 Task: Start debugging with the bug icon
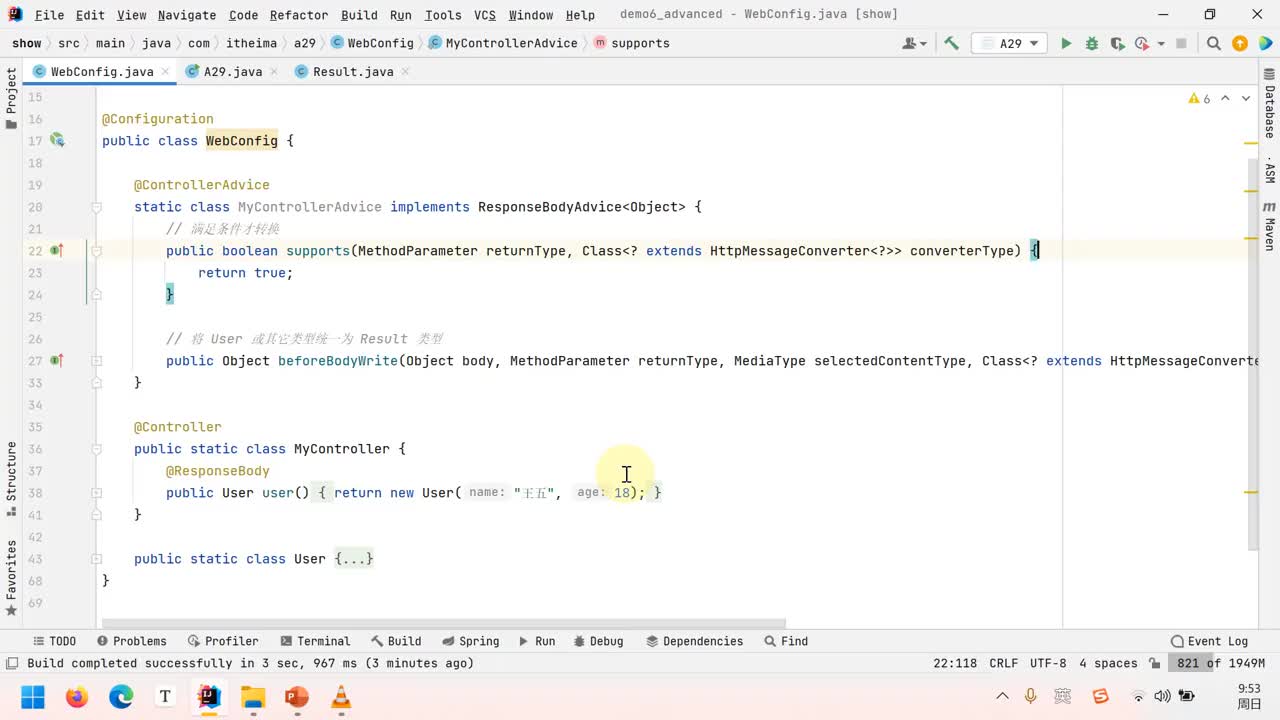(1091, 43)
